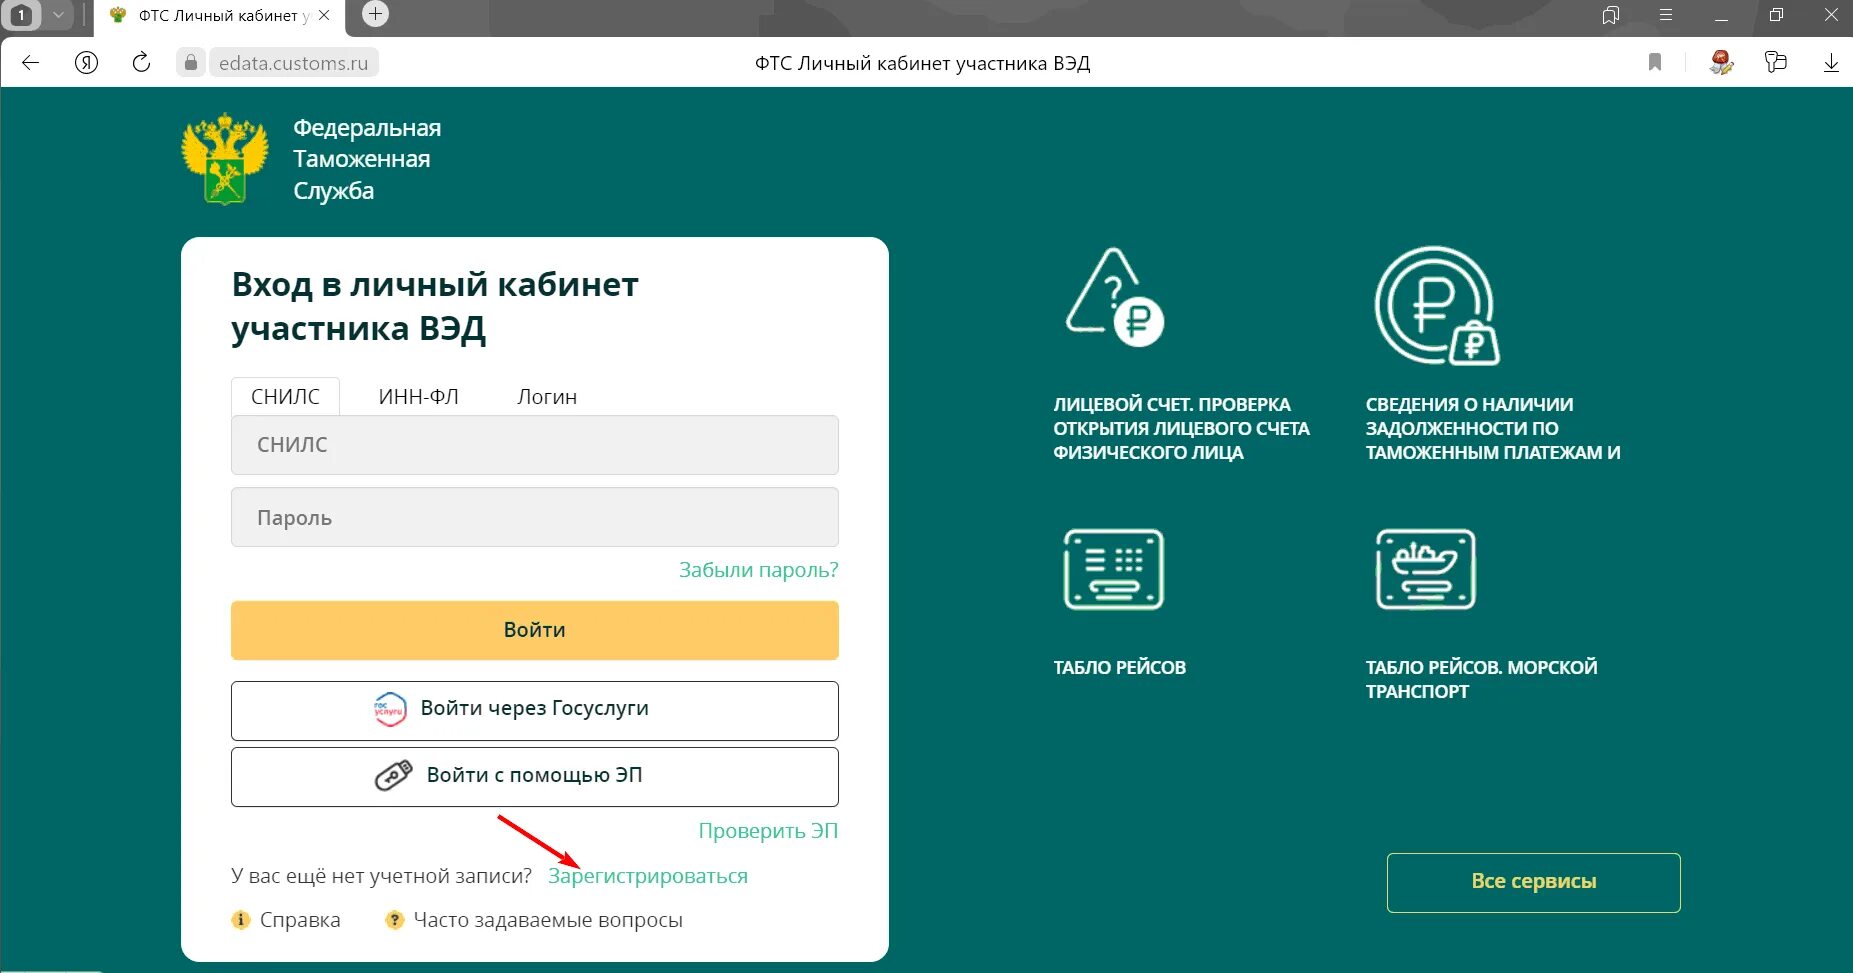Close the ФТС Личный кабинет tab
The image size is (1853, 973).
tap(324, 16)
